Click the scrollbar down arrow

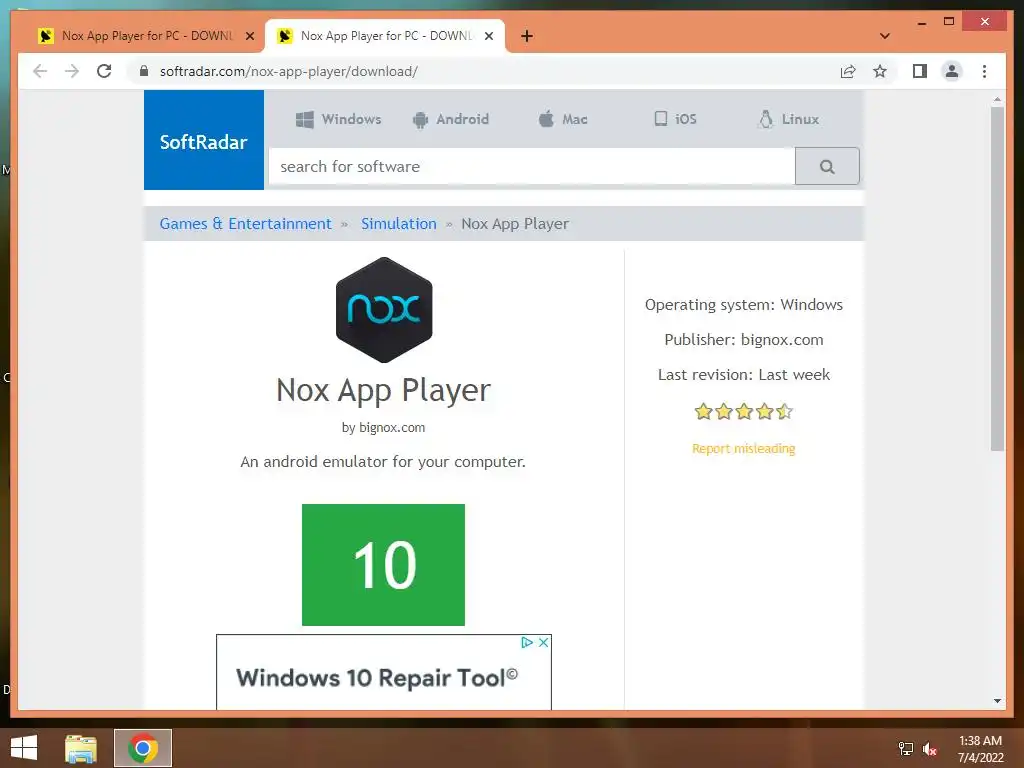(997, 701)
